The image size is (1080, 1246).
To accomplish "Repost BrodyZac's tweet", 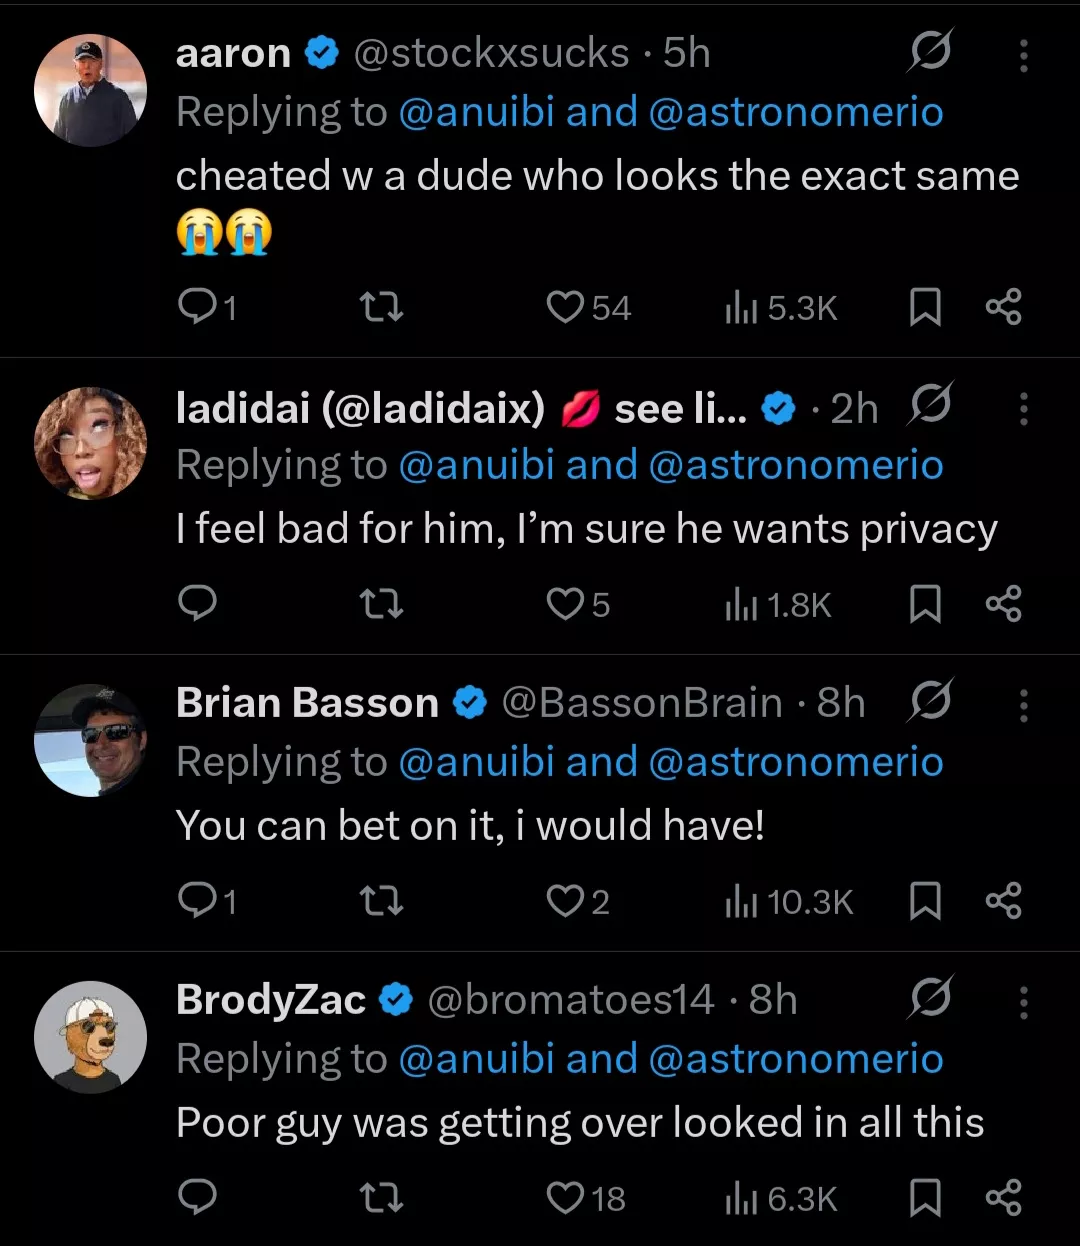I will point(381,1197).
